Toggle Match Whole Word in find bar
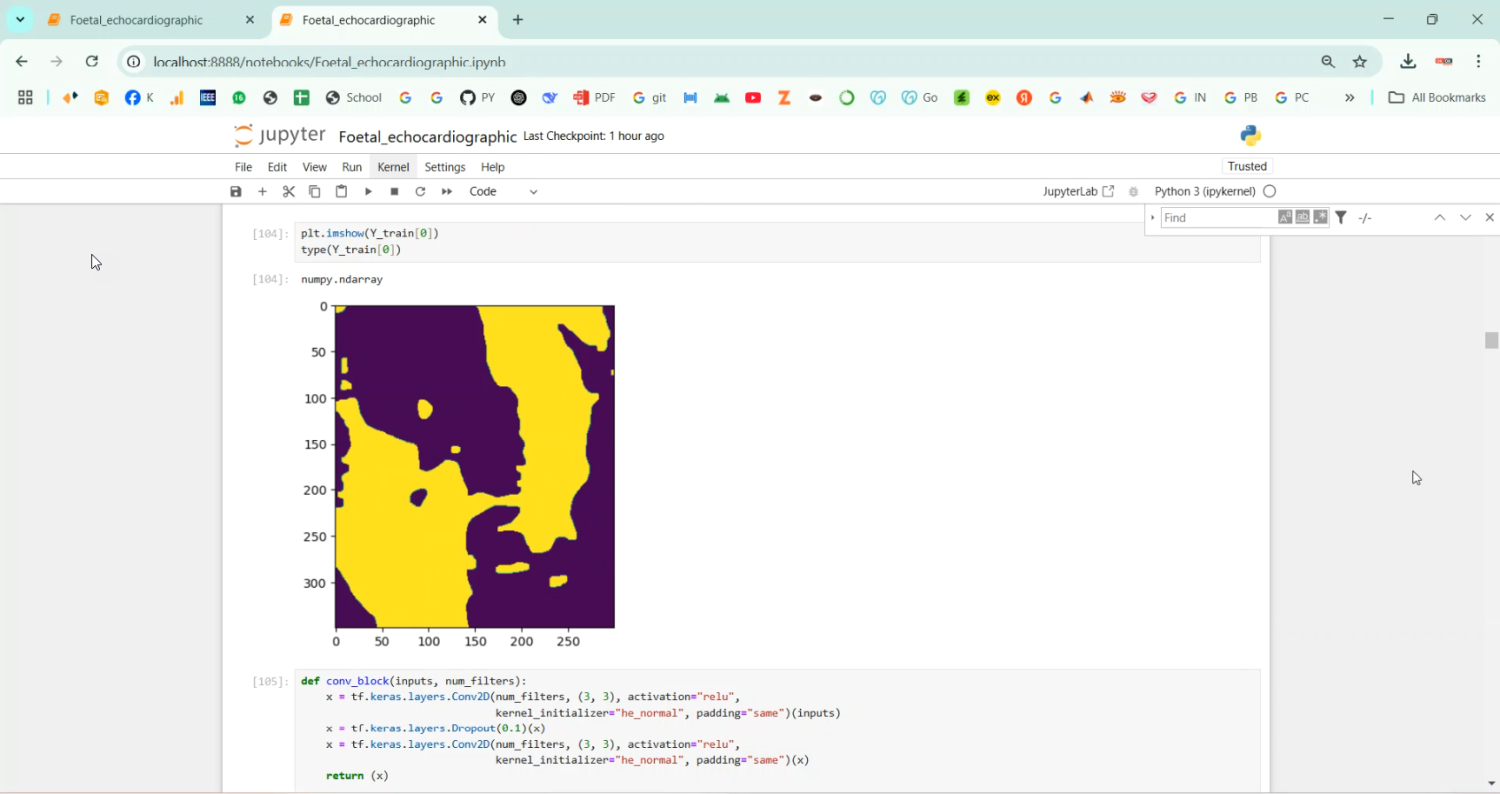Screen dimensions: 1500x794 [1302, 217]
